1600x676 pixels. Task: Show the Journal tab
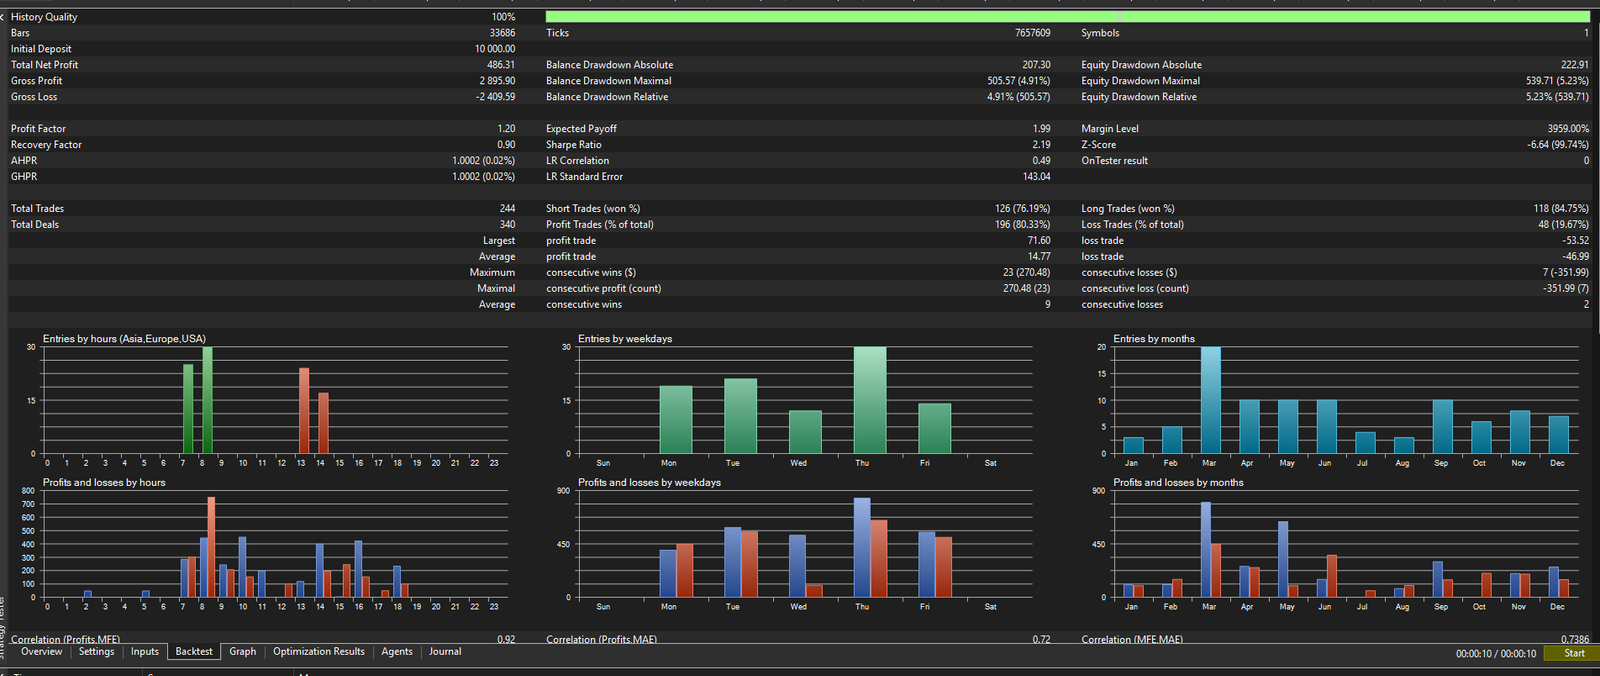[x=445, y=652]
